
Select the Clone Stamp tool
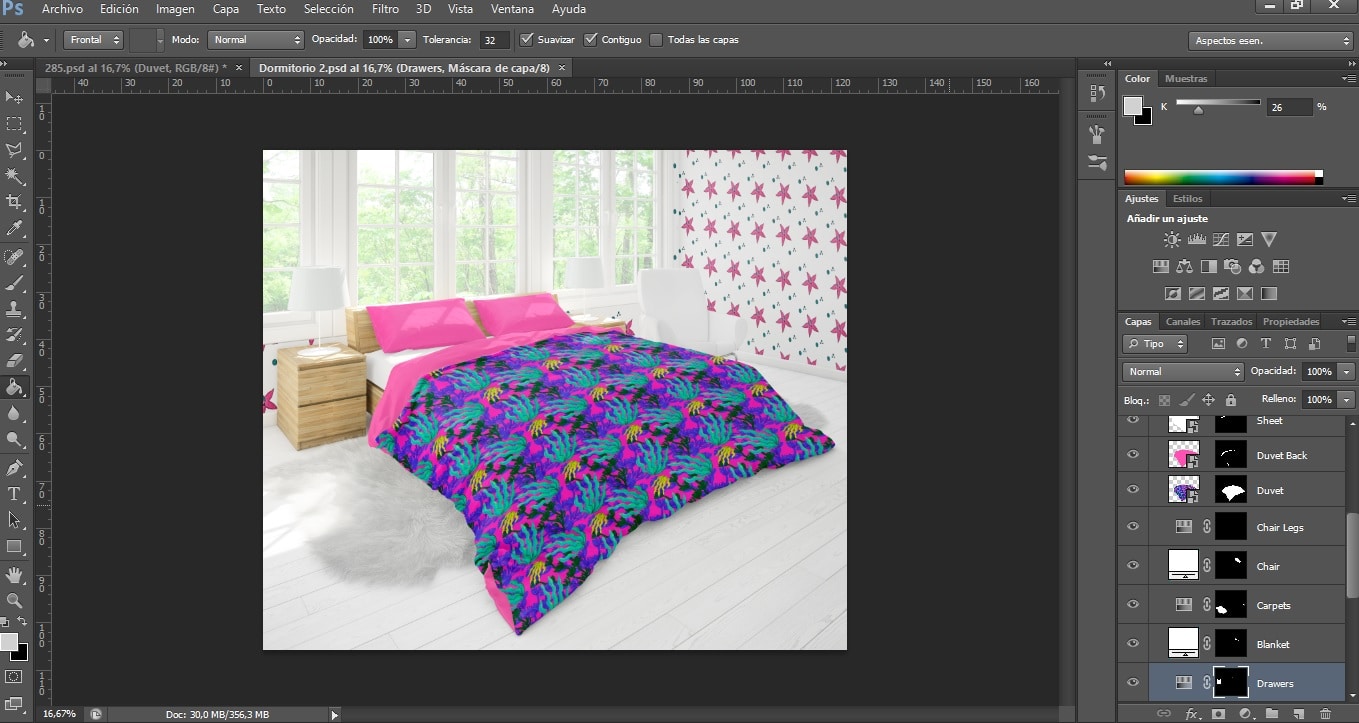pyautogui.click(x=15, y=309)
